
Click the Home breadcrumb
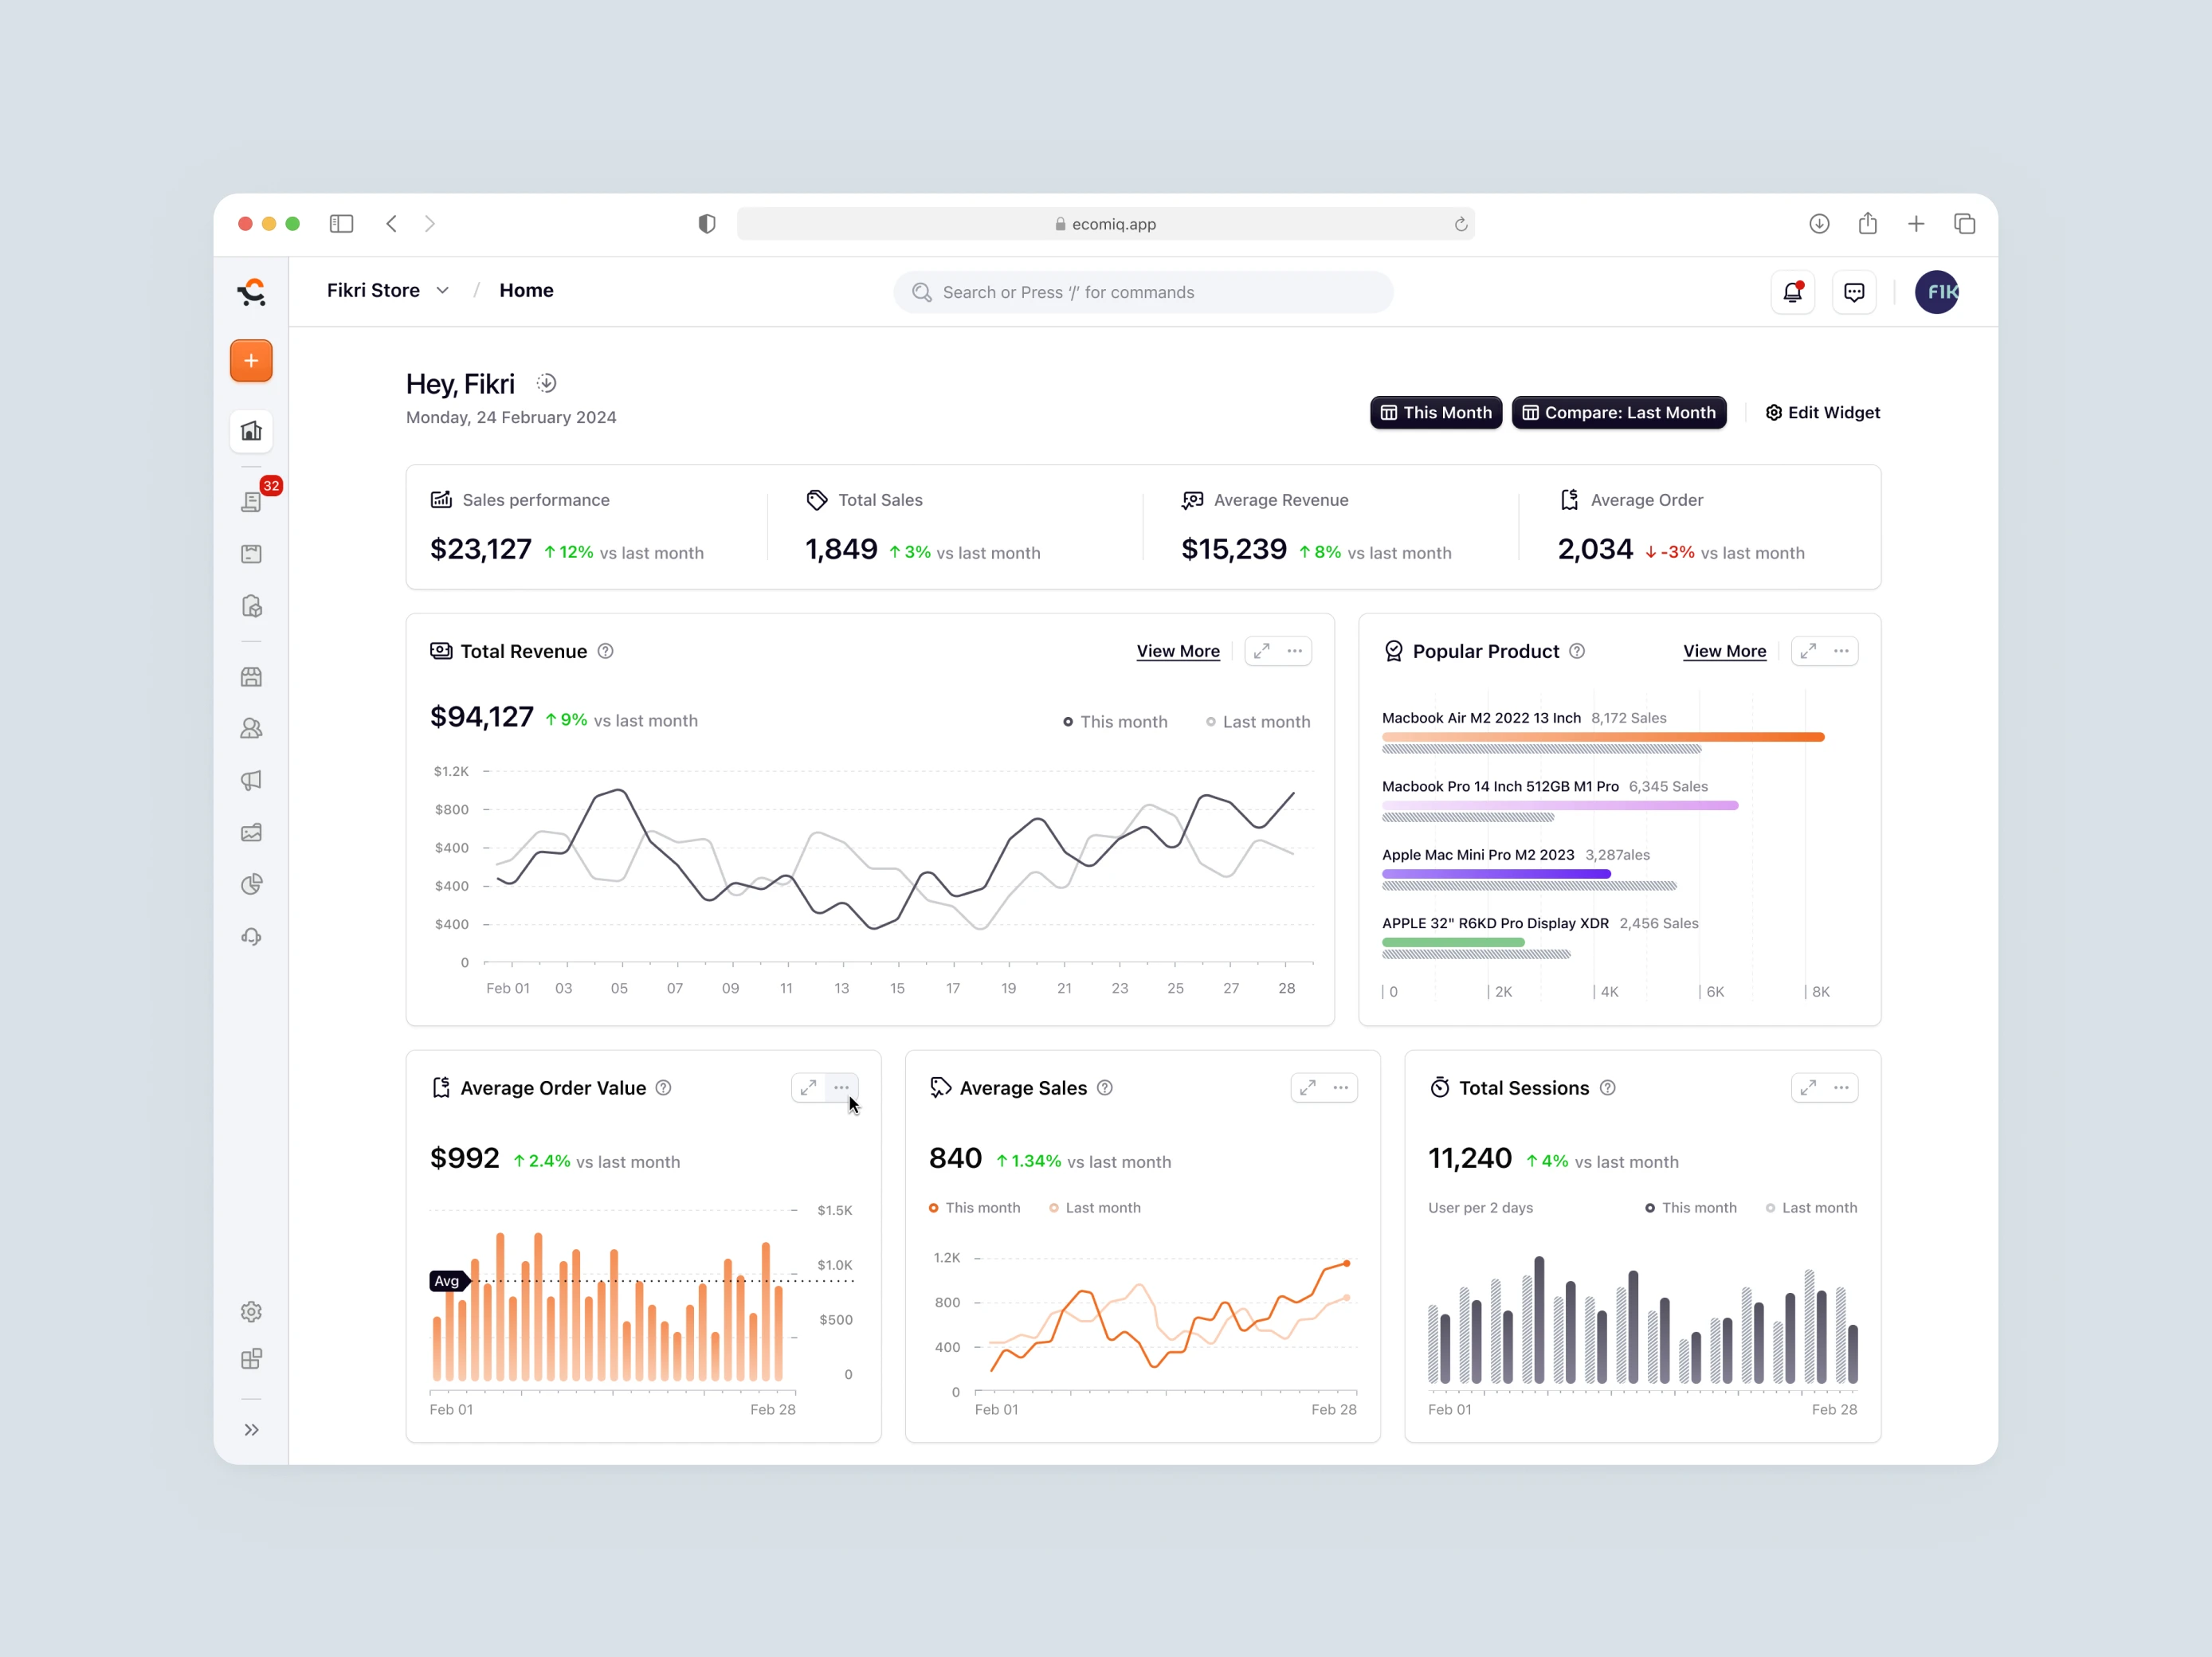pyautogui.click(x=526, y=290)
